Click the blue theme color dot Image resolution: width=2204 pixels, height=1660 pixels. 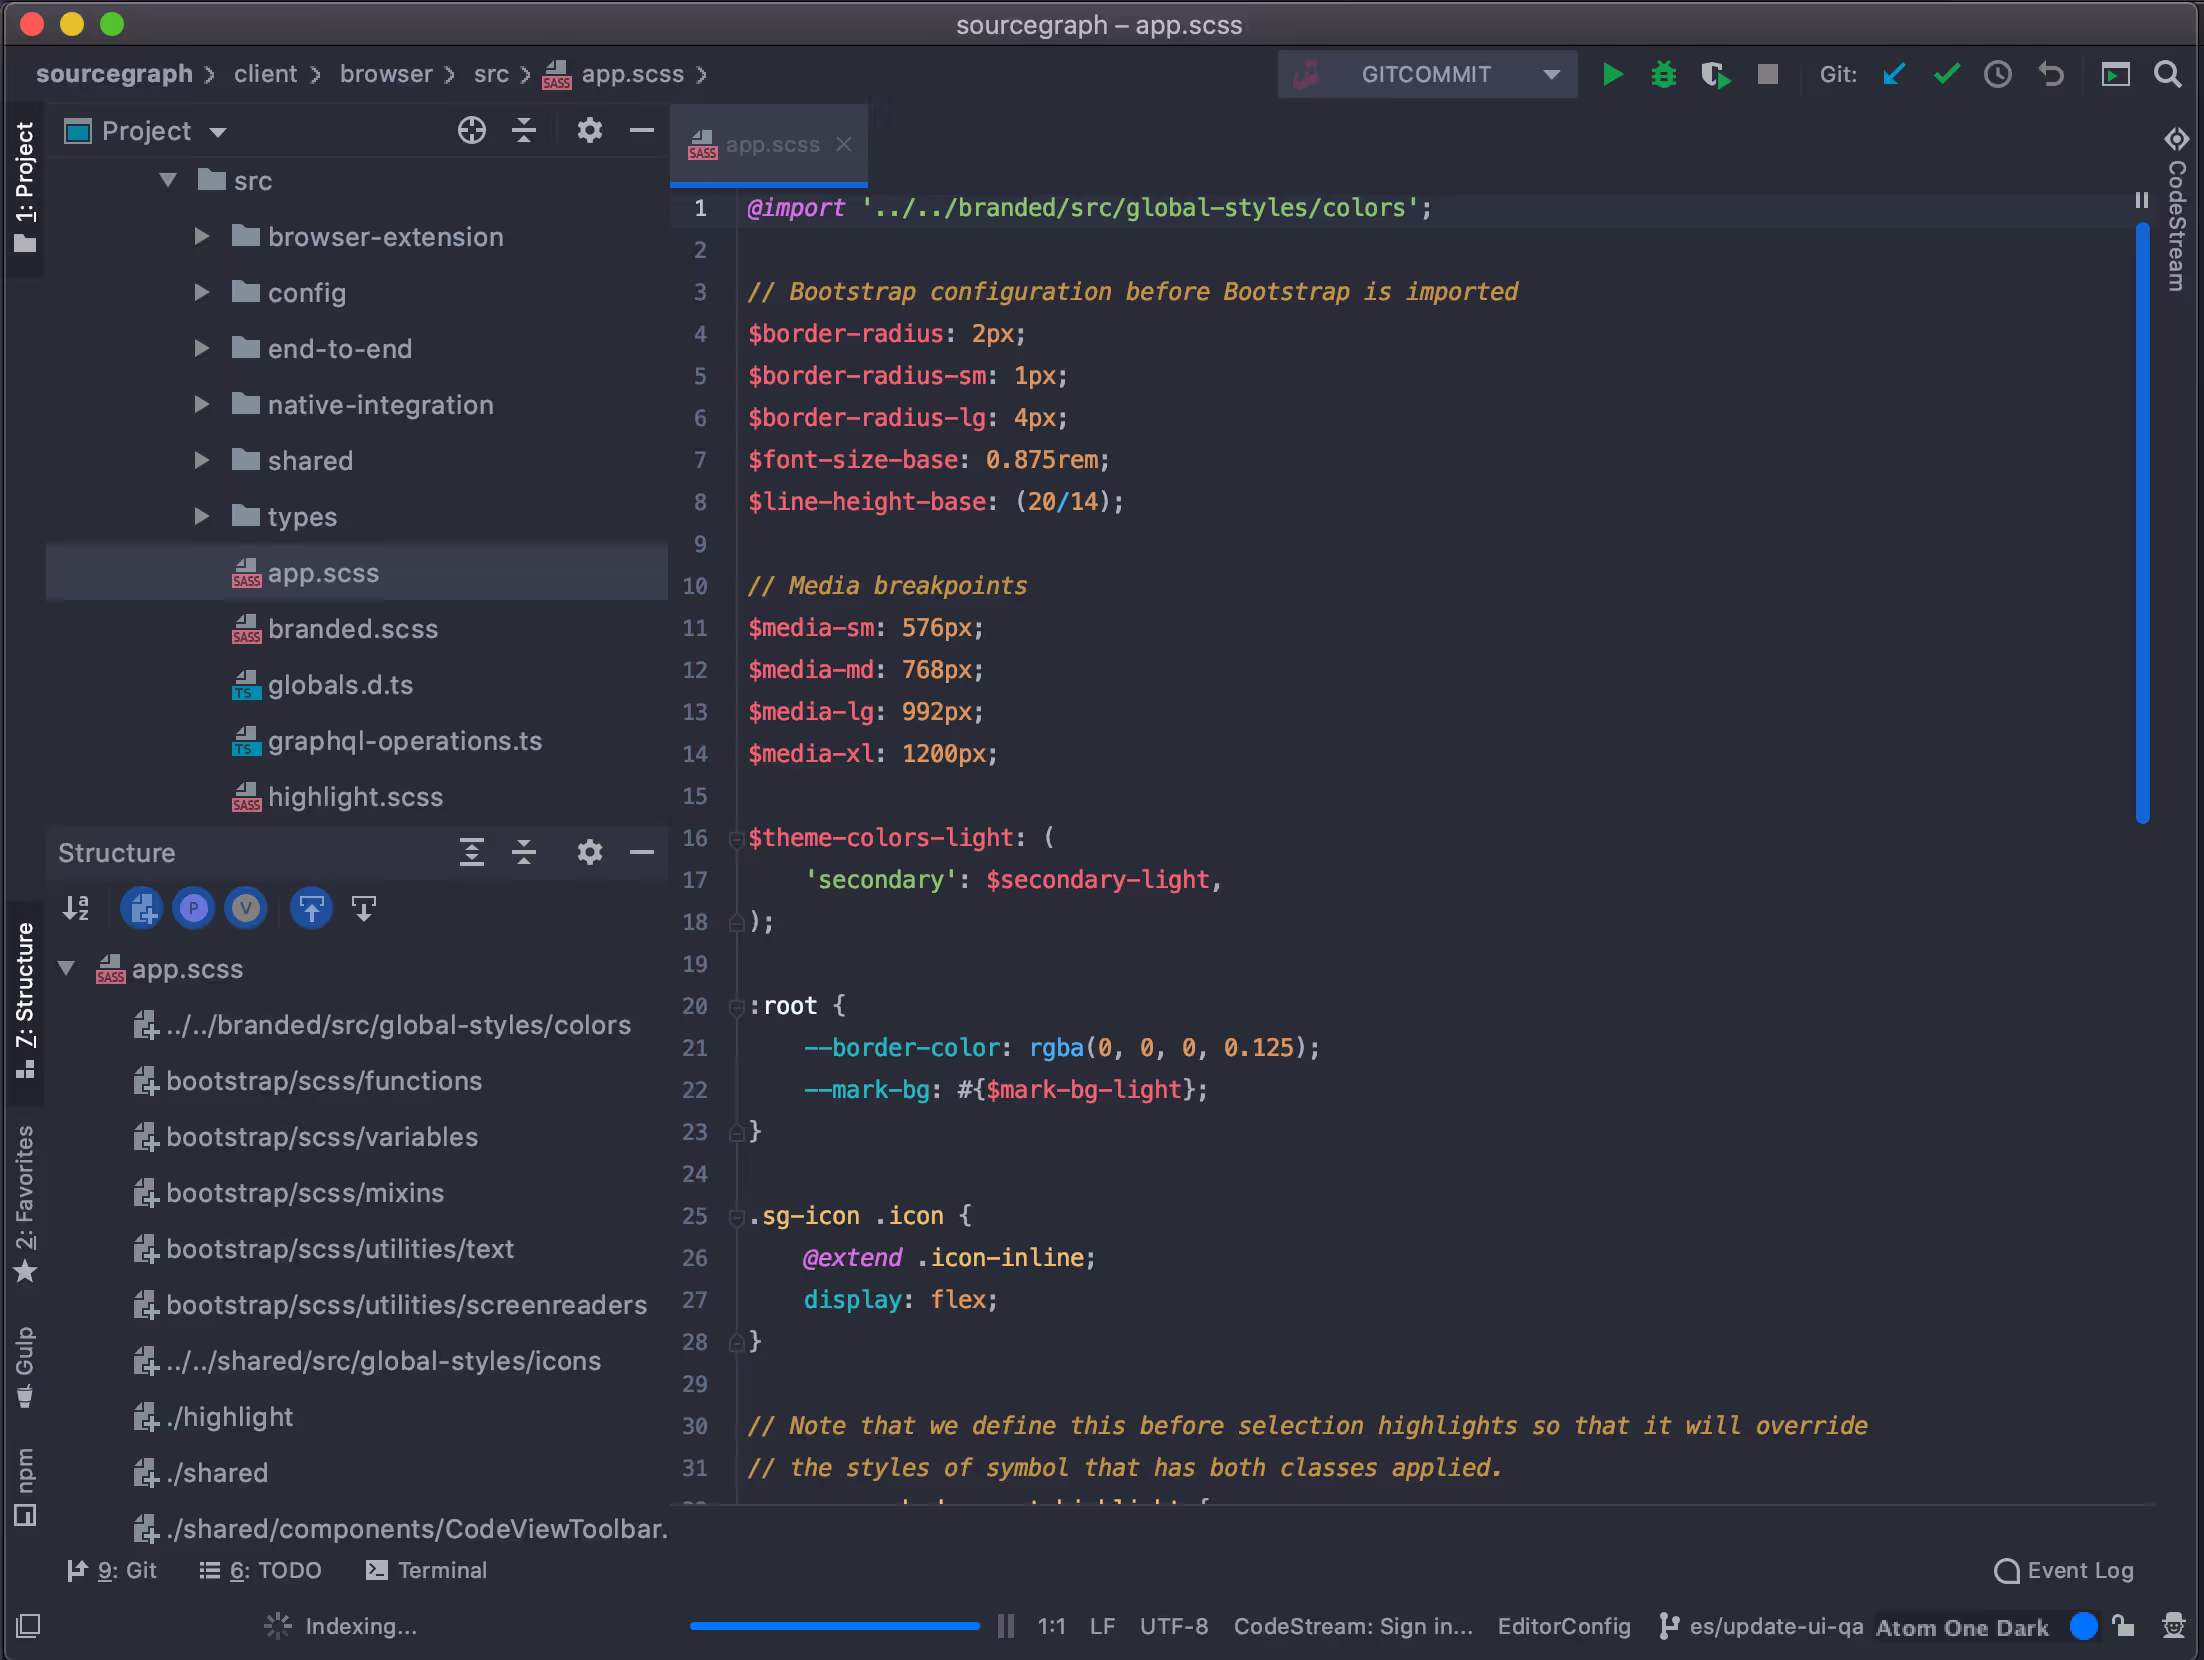tap(2084, 1627)
